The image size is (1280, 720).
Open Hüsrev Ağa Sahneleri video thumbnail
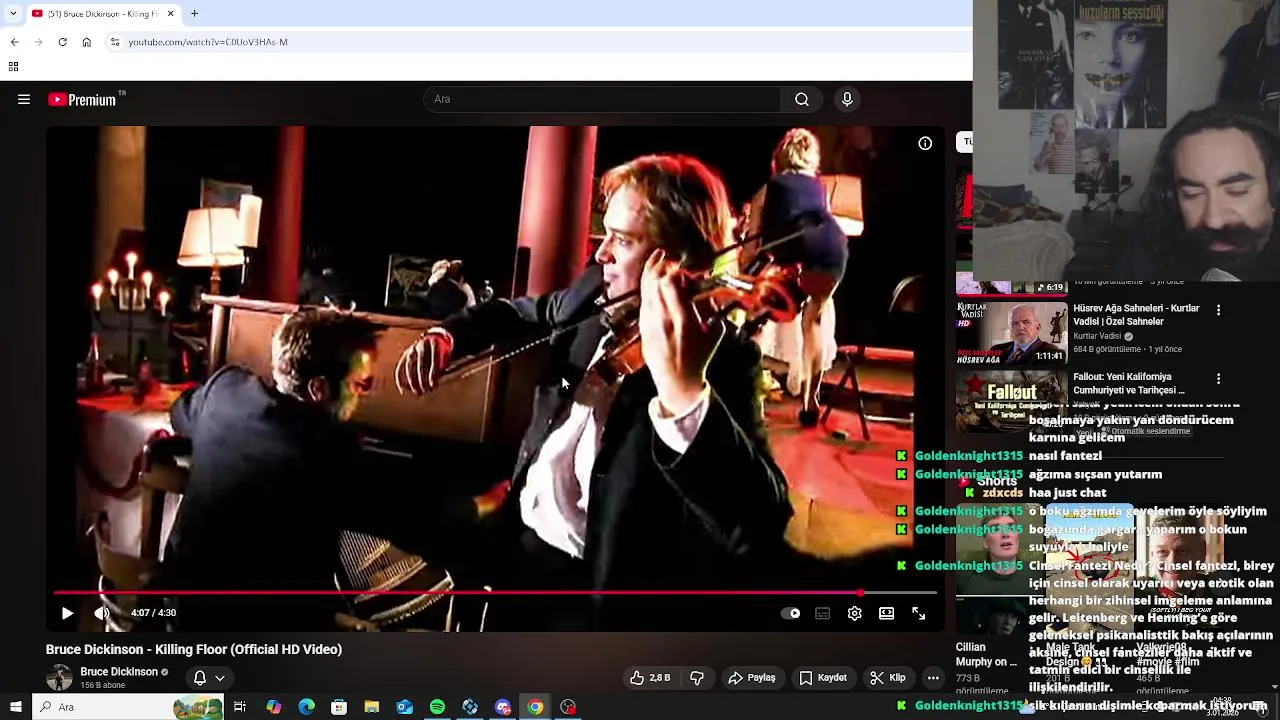1011,331
